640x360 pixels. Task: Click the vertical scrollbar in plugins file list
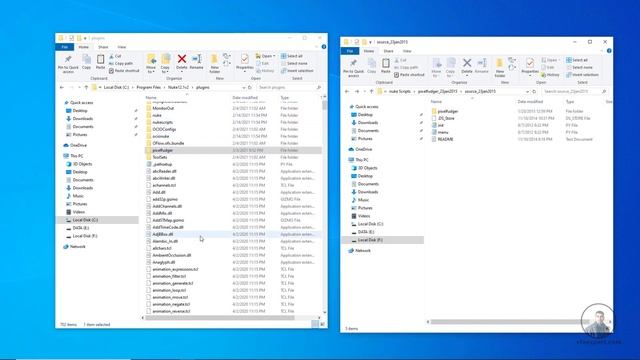[x=324, y=105]
